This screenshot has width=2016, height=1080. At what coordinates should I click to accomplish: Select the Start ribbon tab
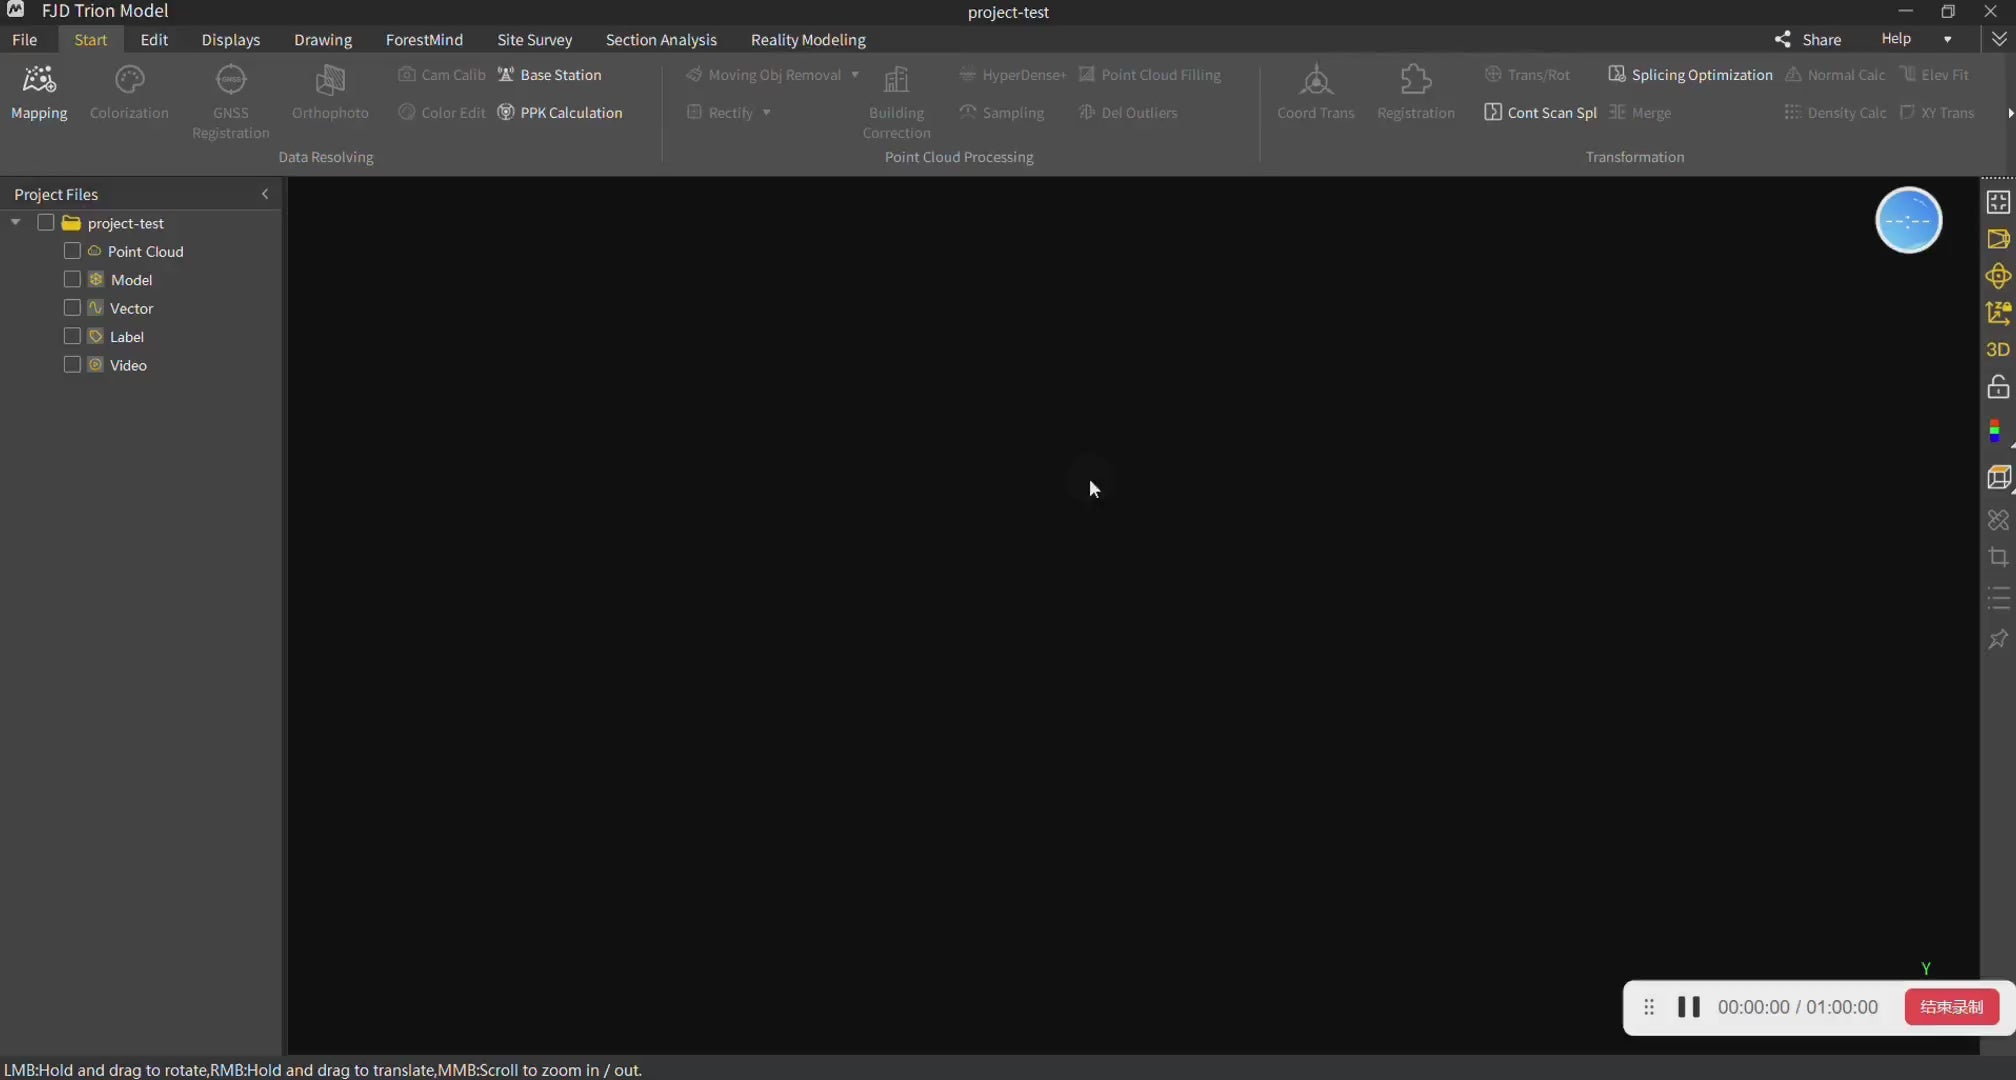click(x=91, y=40)
